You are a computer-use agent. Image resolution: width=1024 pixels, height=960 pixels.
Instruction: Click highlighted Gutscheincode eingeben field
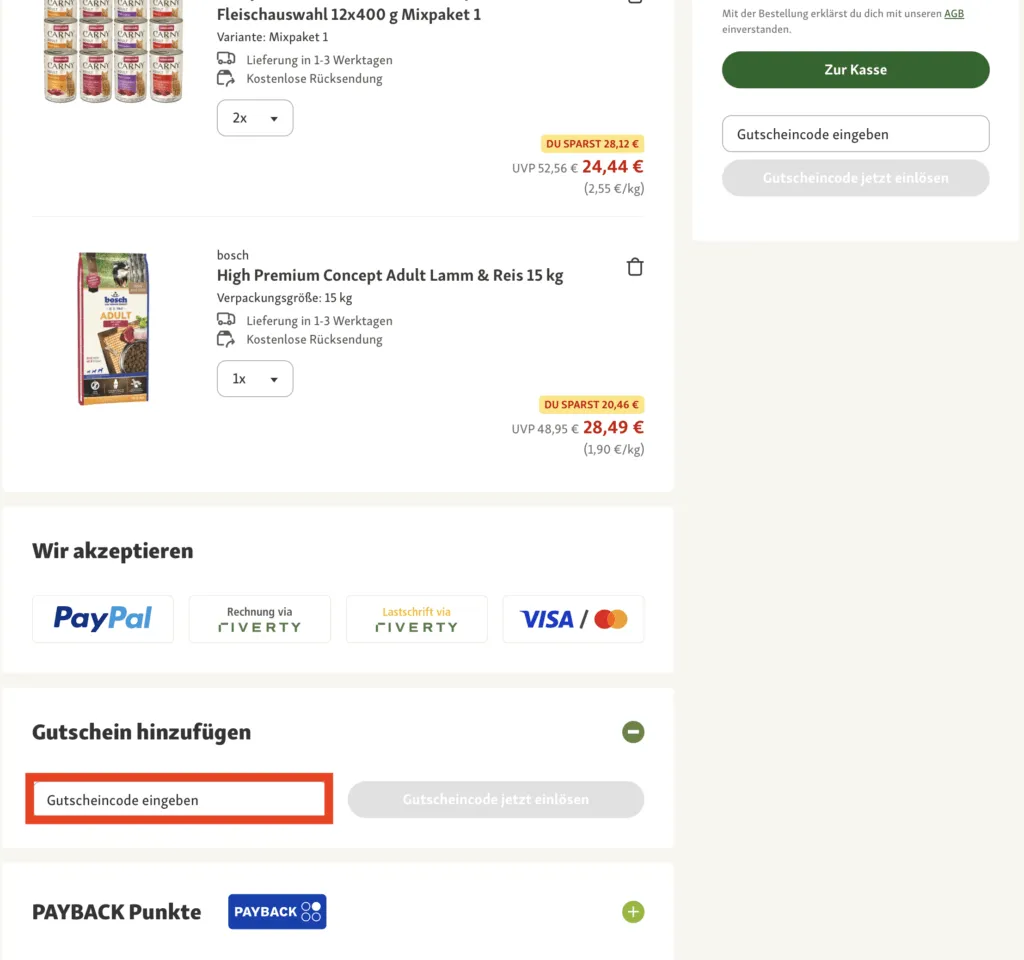coord(179,800)
